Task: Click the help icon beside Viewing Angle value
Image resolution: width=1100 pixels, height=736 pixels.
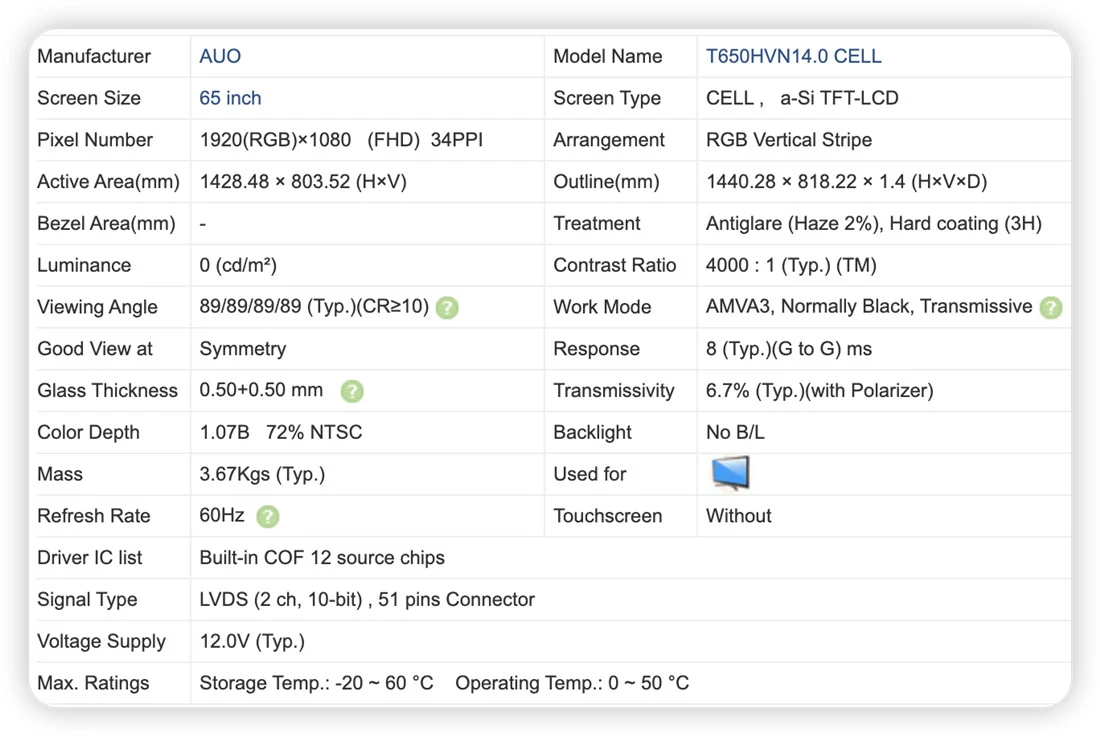Action: pos(447,307)
